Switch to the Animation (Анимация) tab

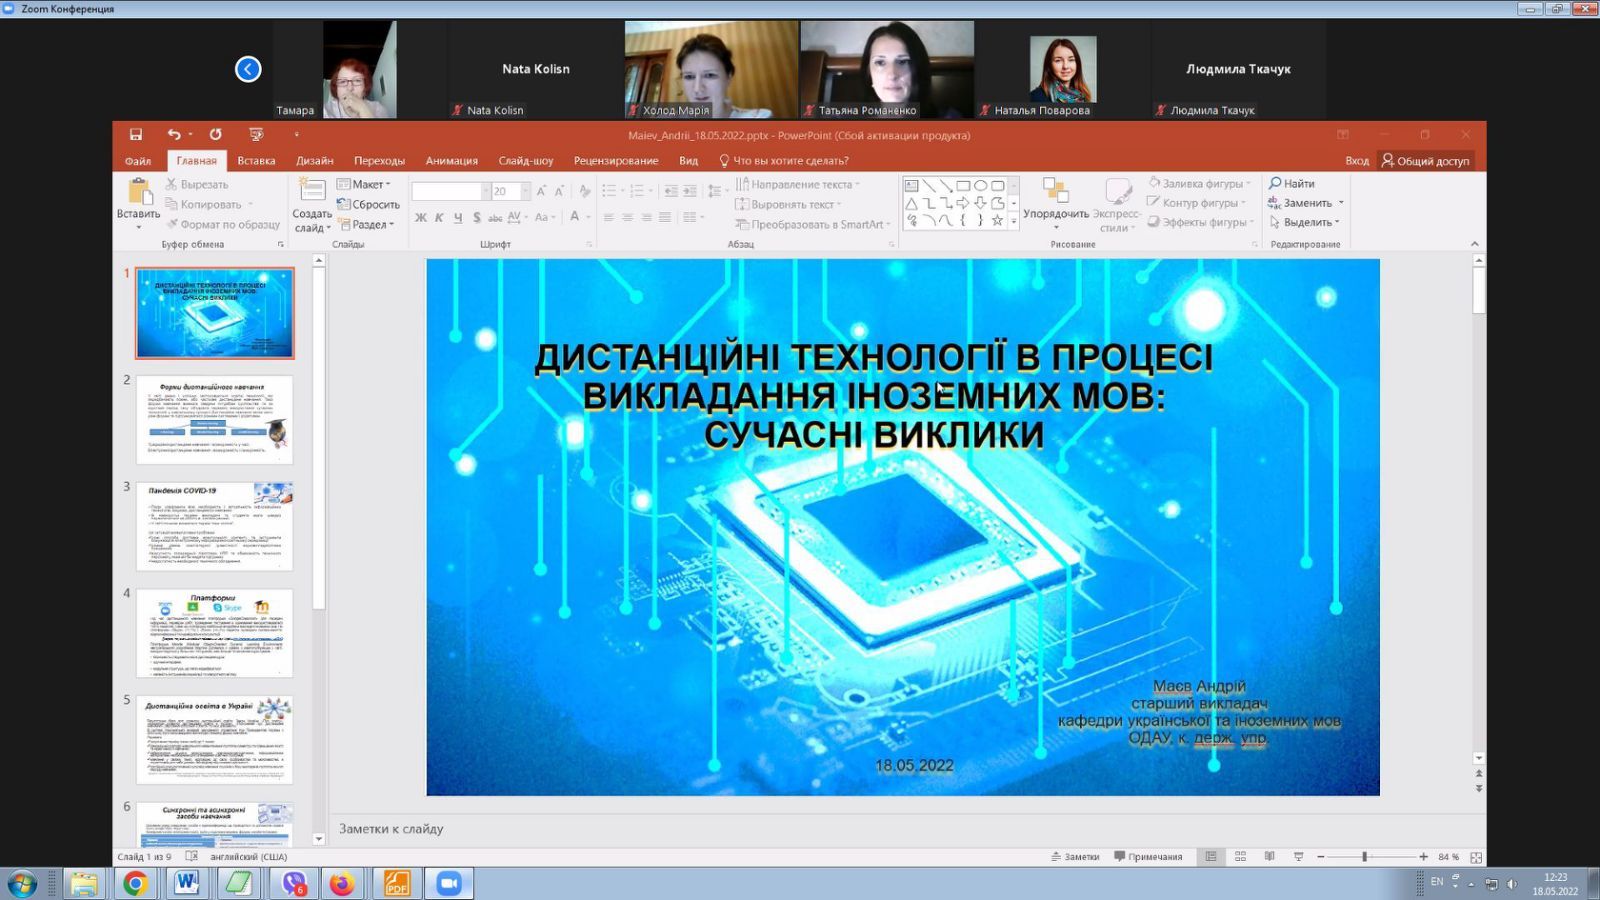(451, 161)
